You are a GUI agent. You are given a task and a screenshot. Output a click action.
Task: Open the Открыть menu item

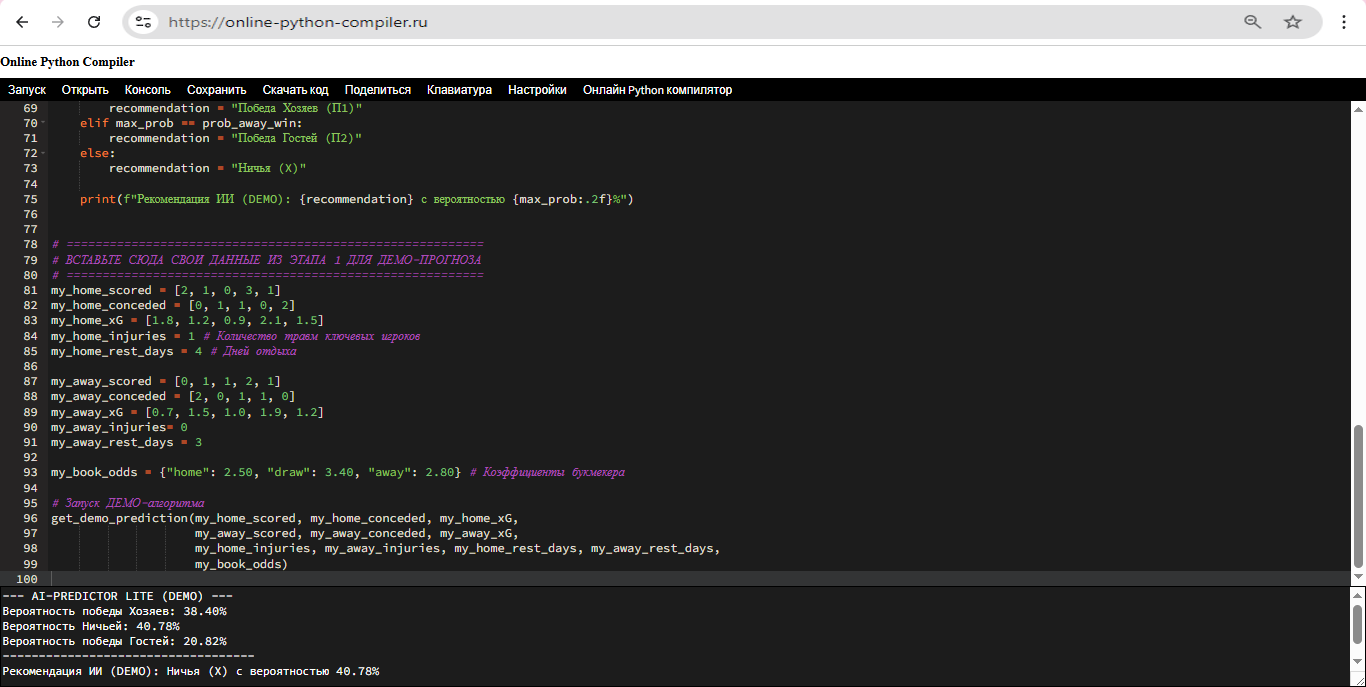coord(85,90)
